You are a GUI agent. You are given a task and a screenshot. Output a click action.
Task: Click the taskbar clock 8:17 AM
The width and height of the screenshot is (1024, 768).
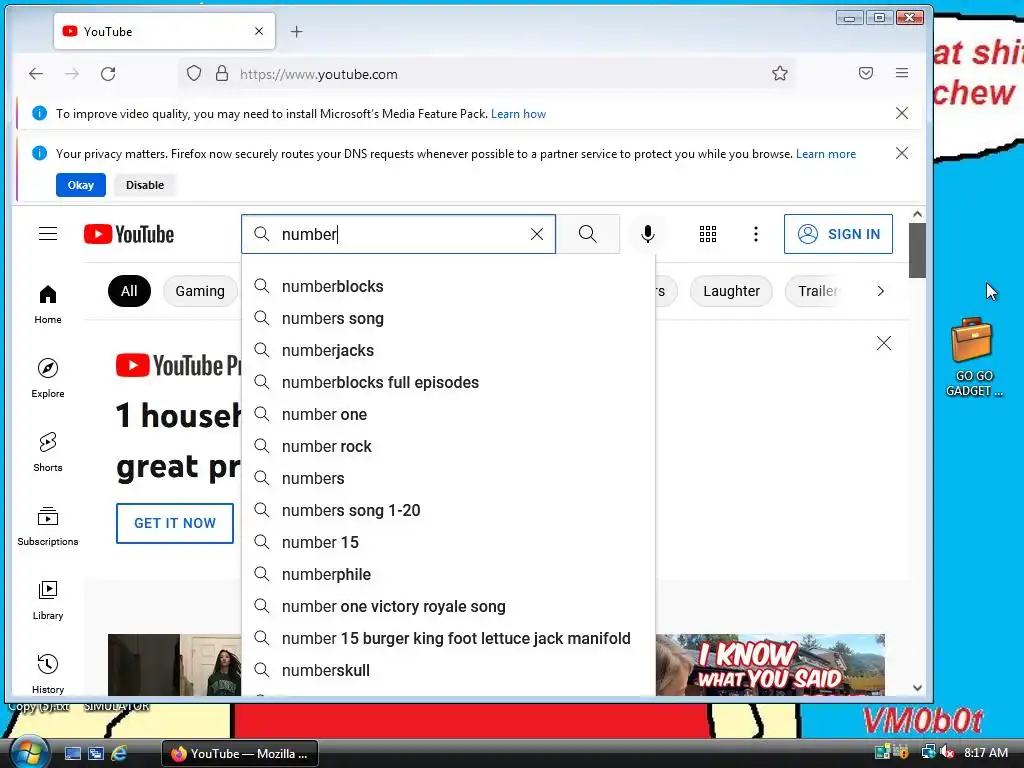[985, 752]
